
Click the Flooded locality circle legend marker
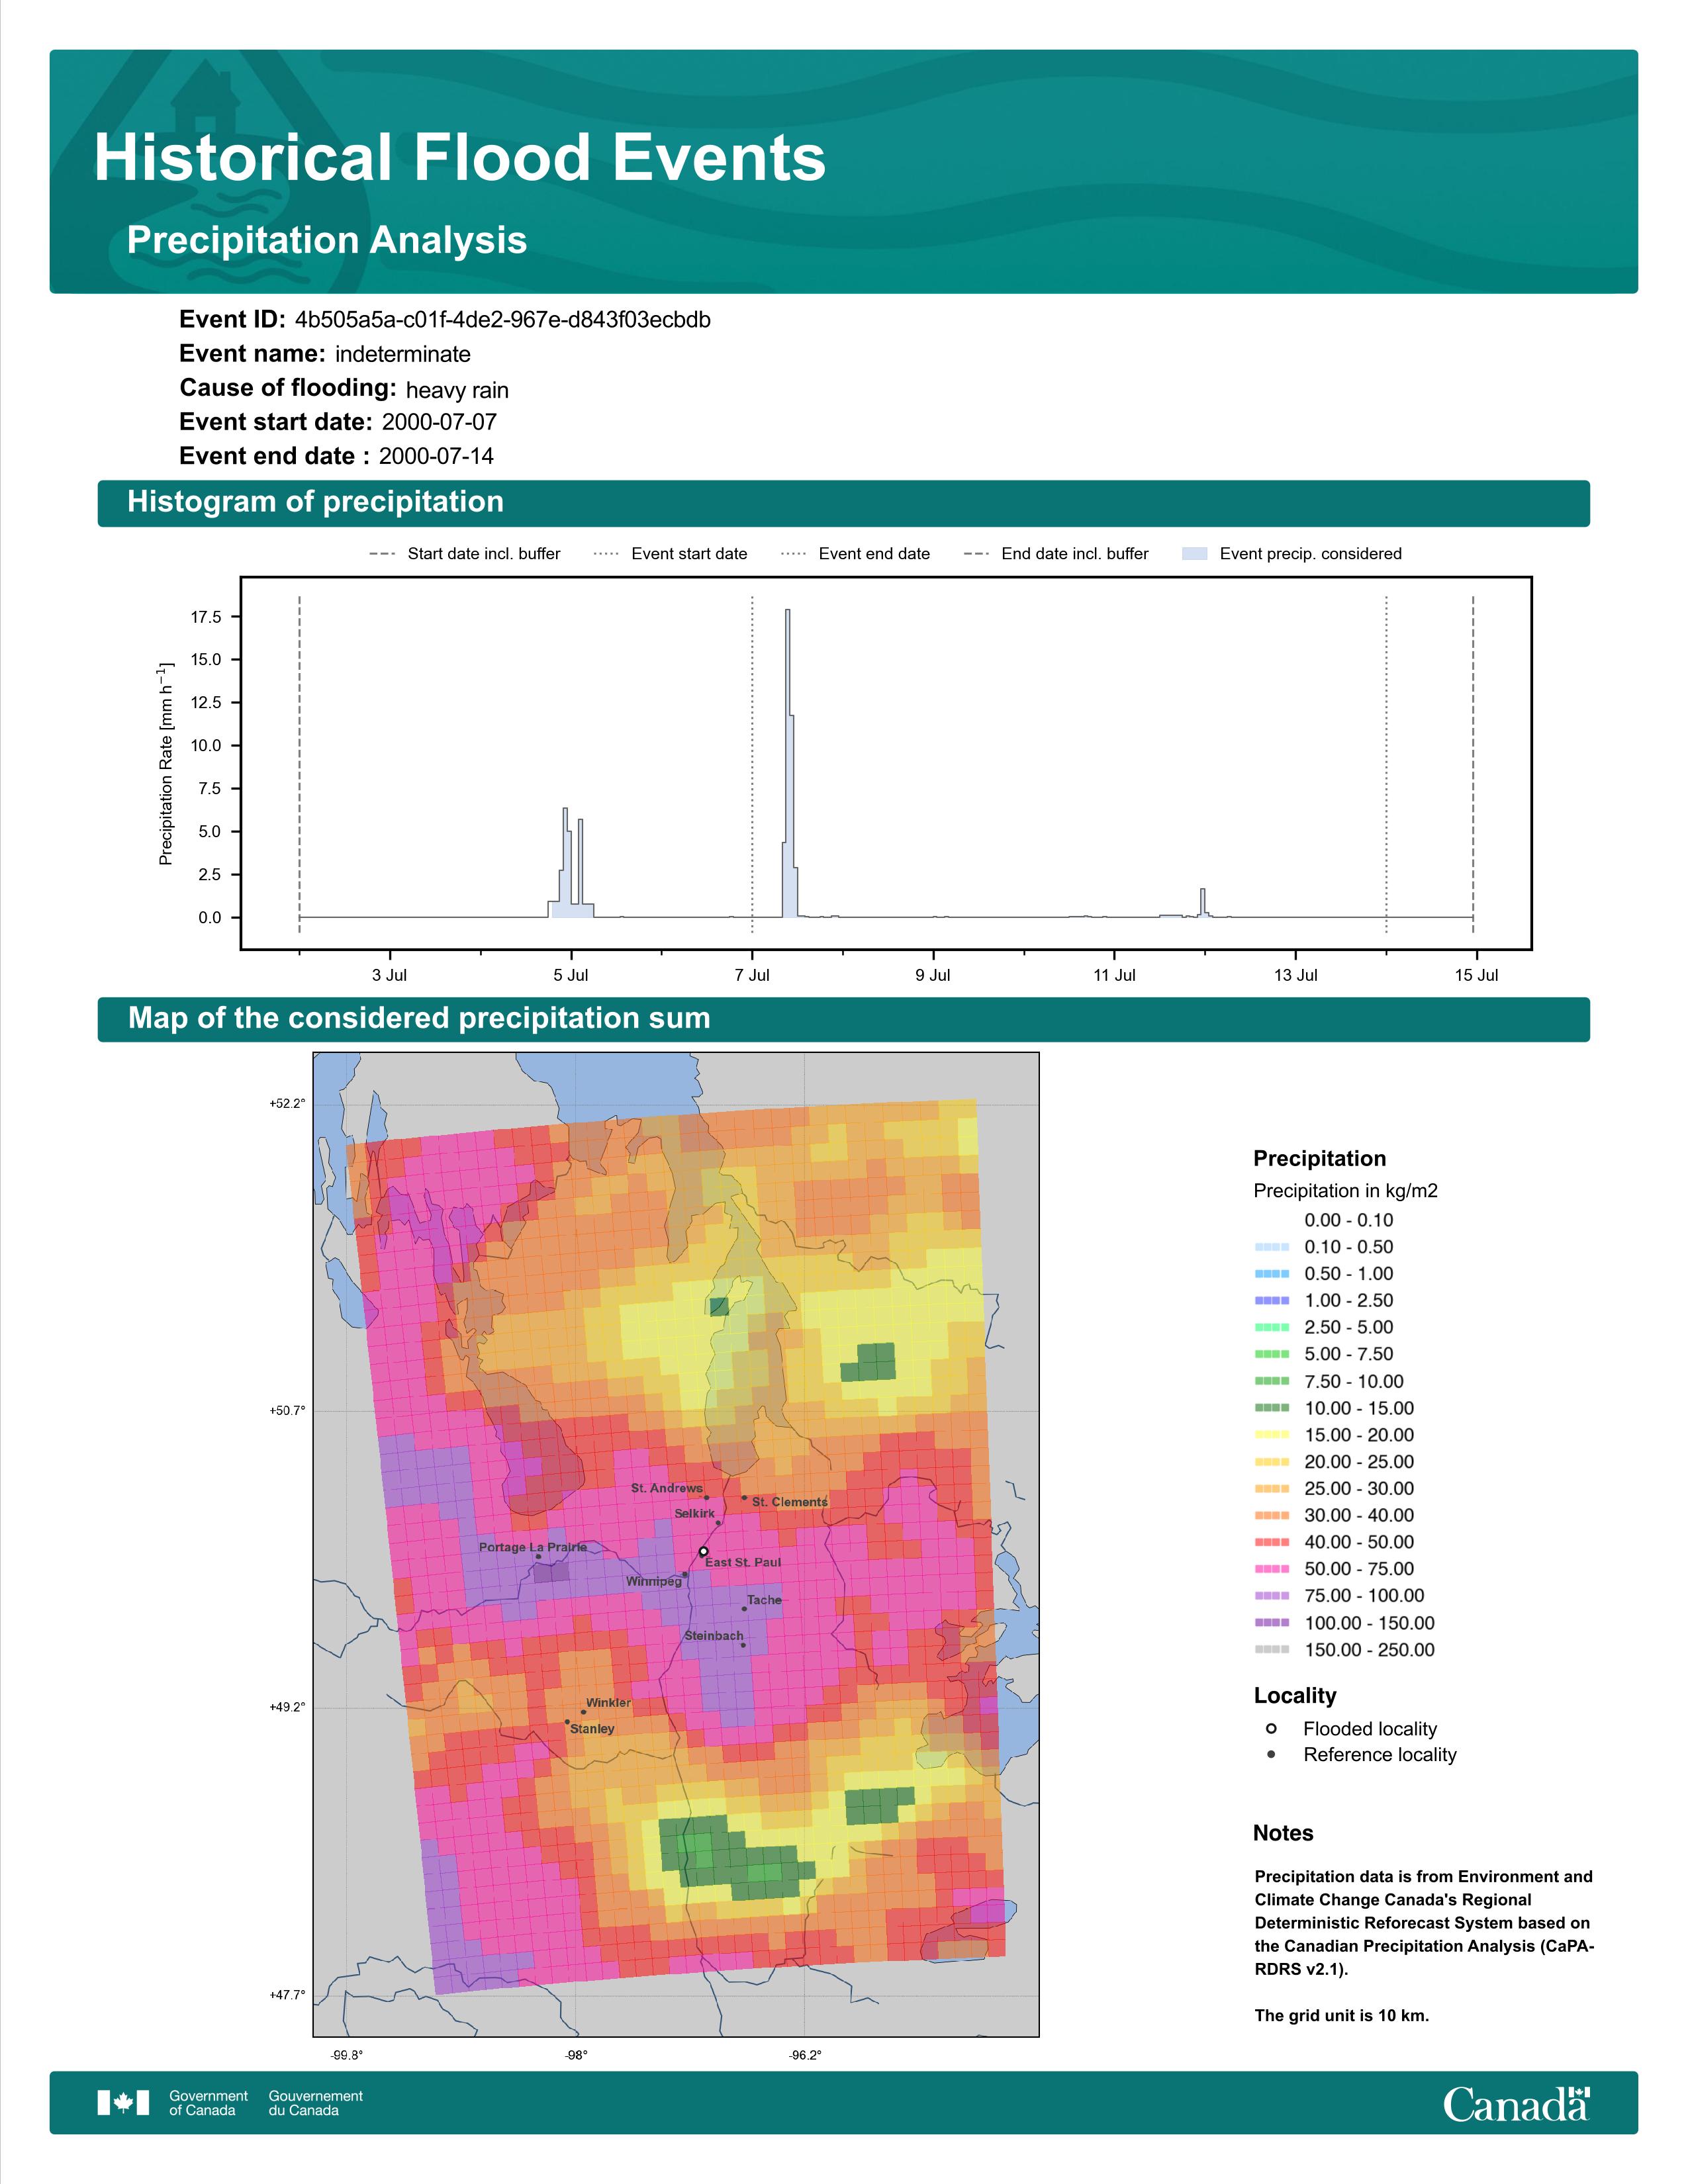(x=1271, y=1729)
